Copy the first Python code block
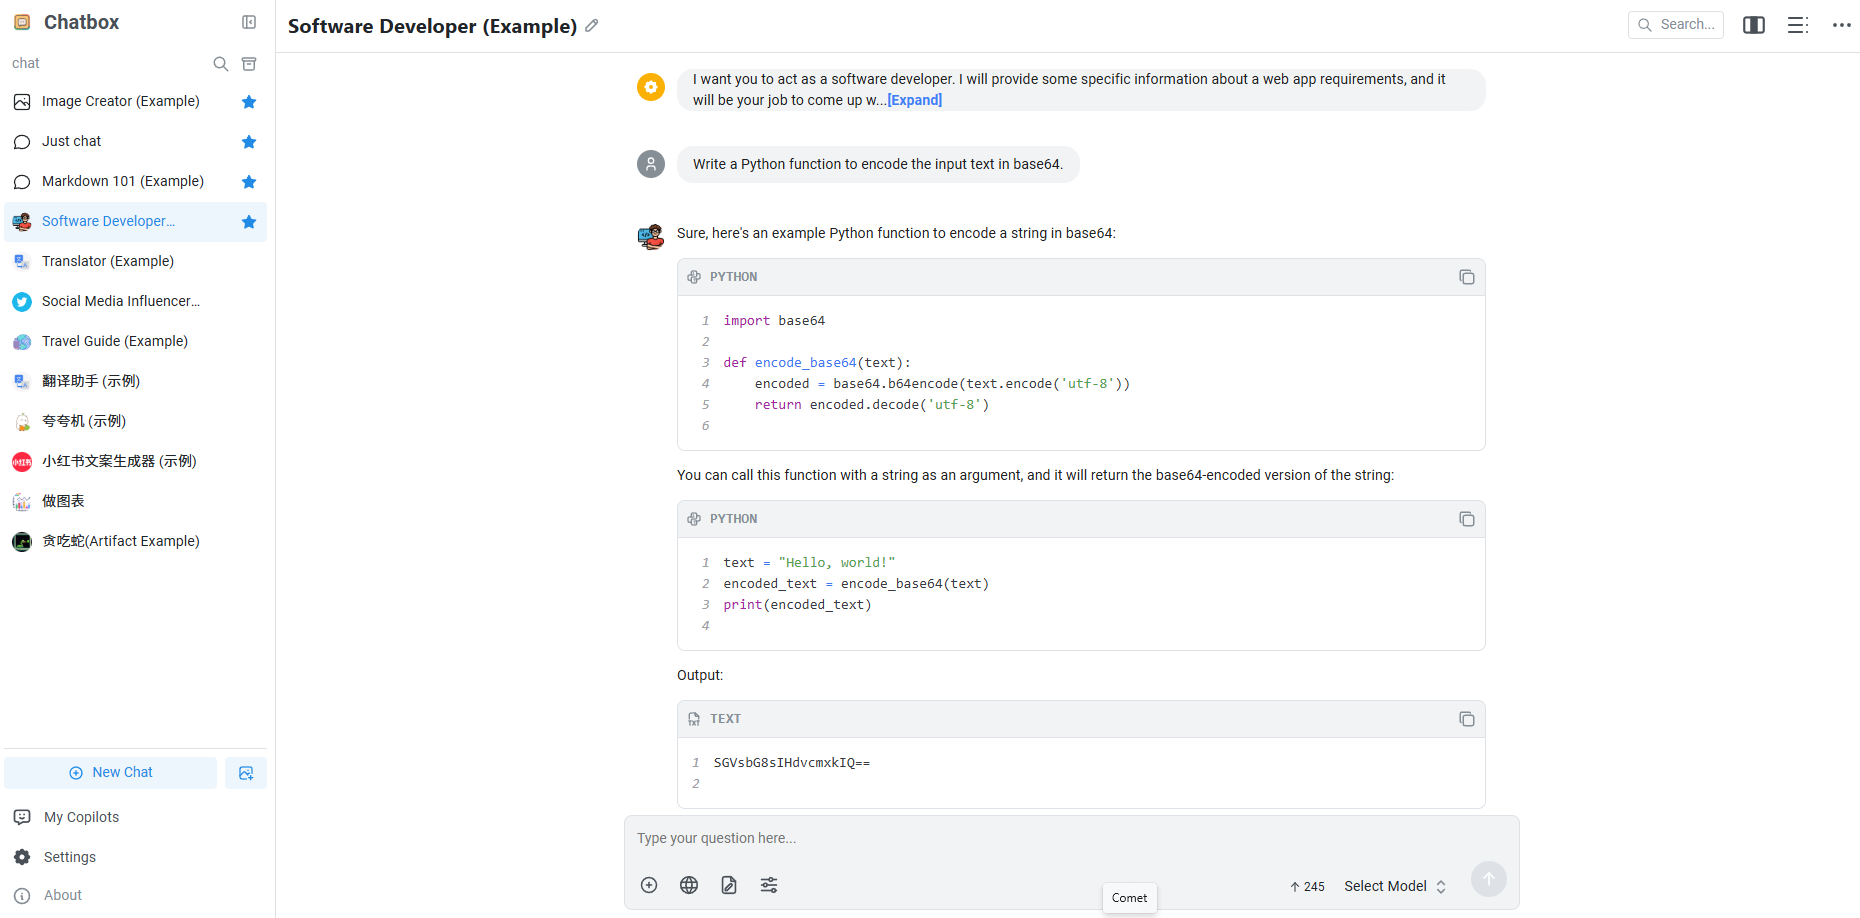 point(1466,277)
